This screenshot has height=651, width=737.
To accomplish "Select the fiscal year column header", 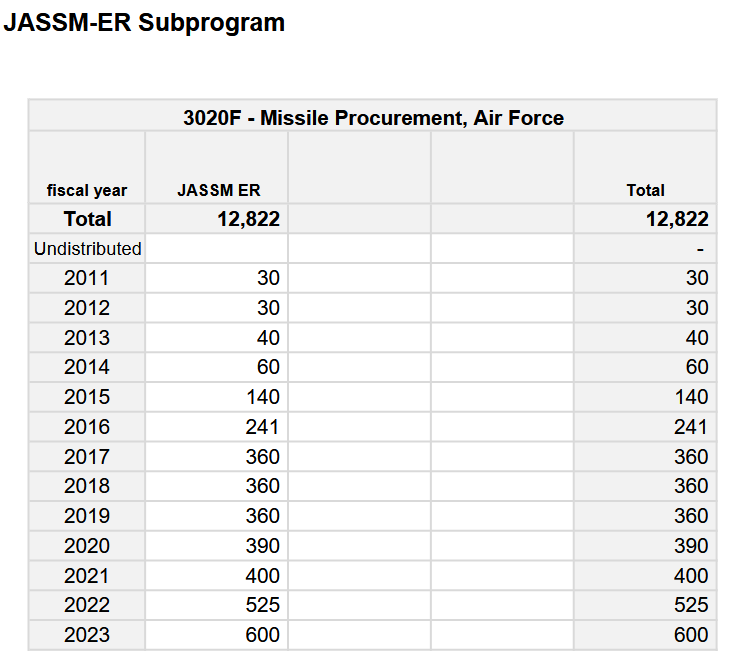I will pos(87,190).
